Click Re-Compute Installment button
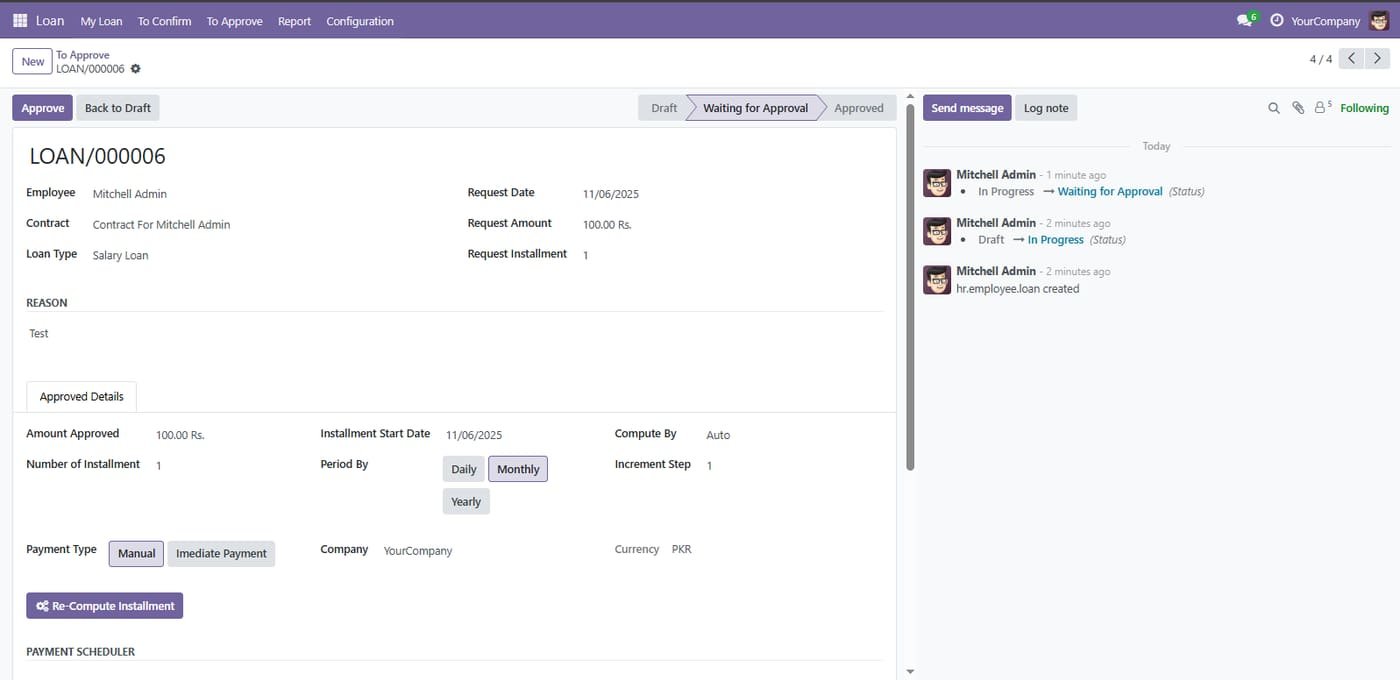The image size is (1400, 680). point(105,606)
